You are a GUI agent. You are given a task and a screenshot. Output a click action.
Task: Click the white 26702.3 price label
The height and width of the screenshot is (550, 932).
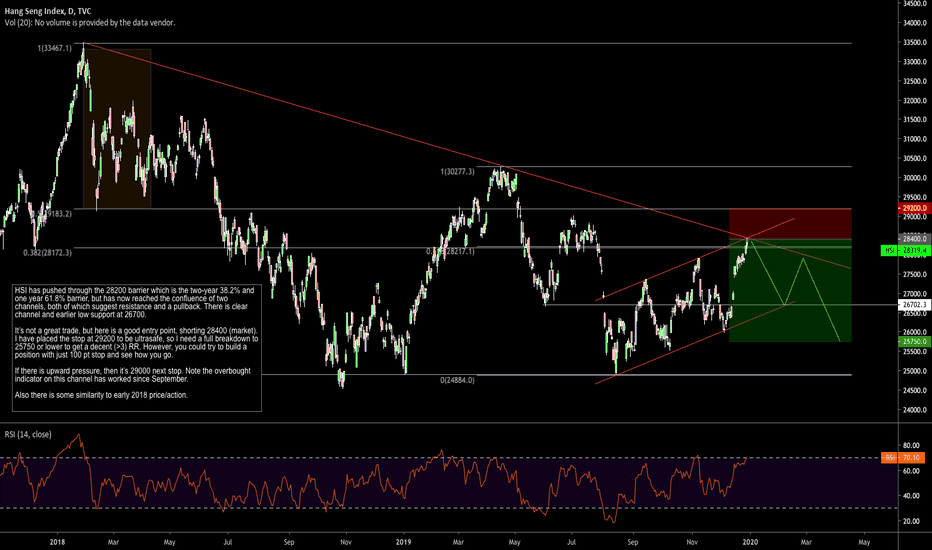pos(915,304)
